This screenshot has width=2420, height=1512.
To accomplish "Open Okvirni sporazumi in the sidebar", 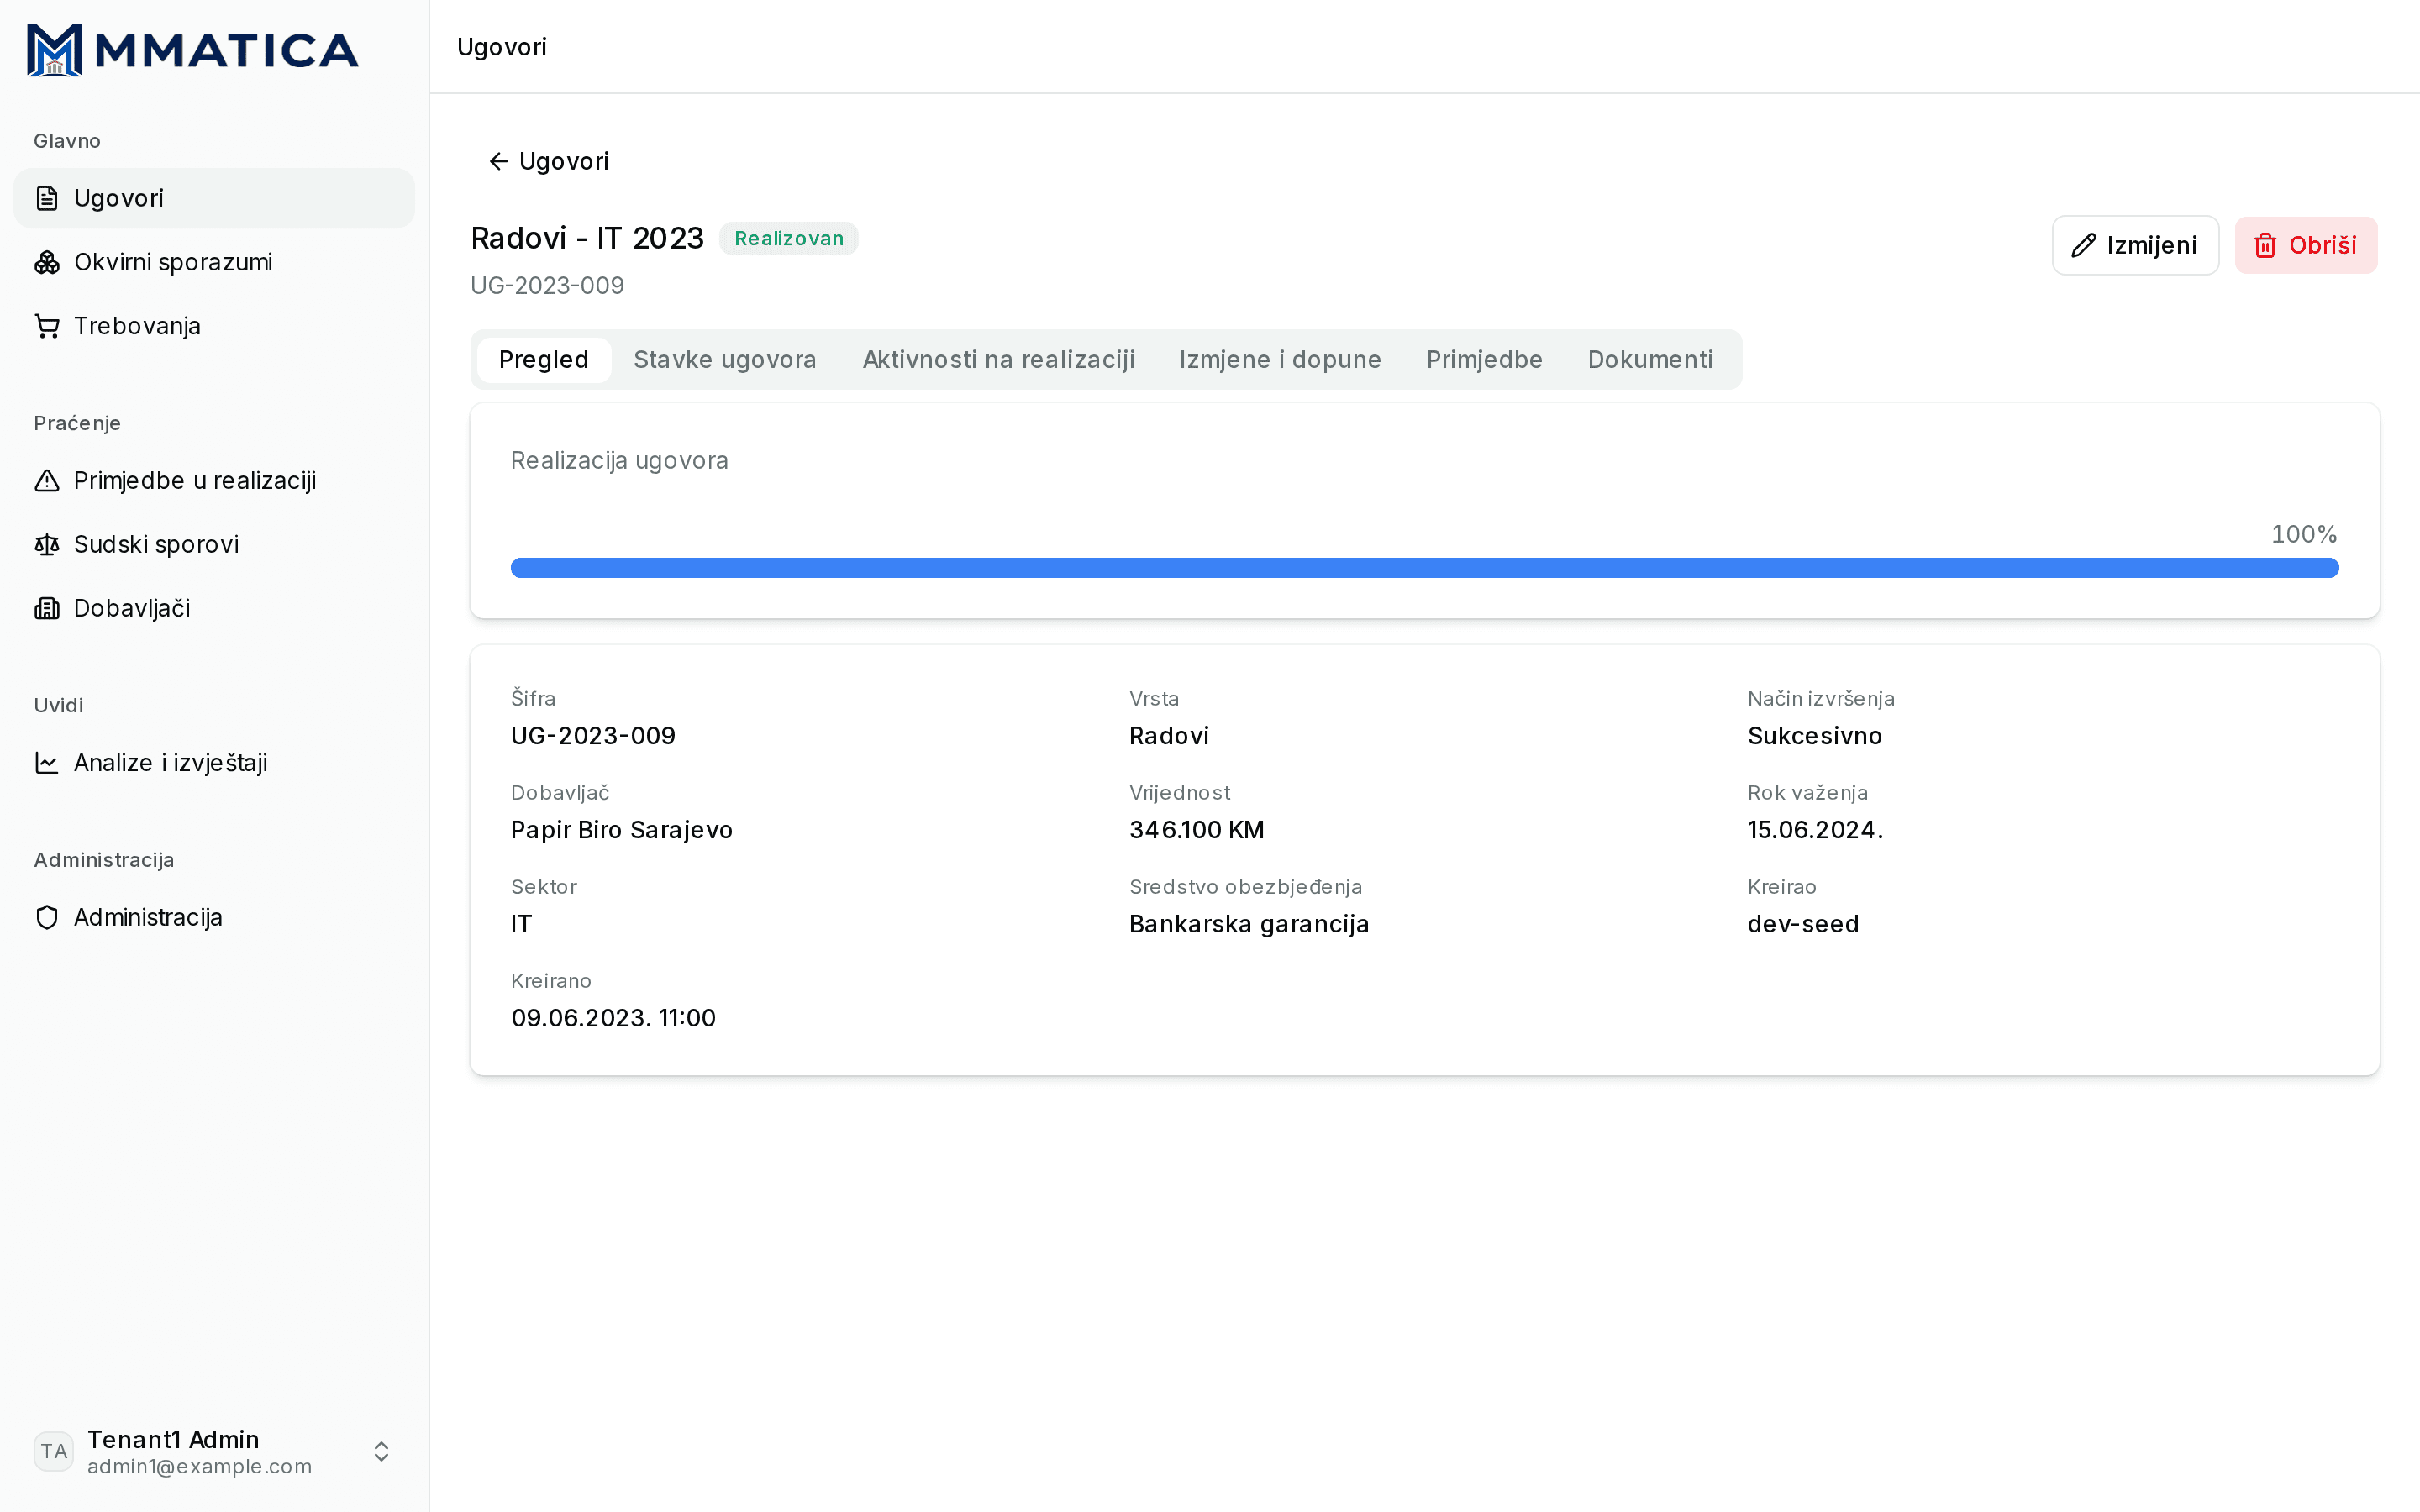I will pyautogui.click(x=214, y=262).
